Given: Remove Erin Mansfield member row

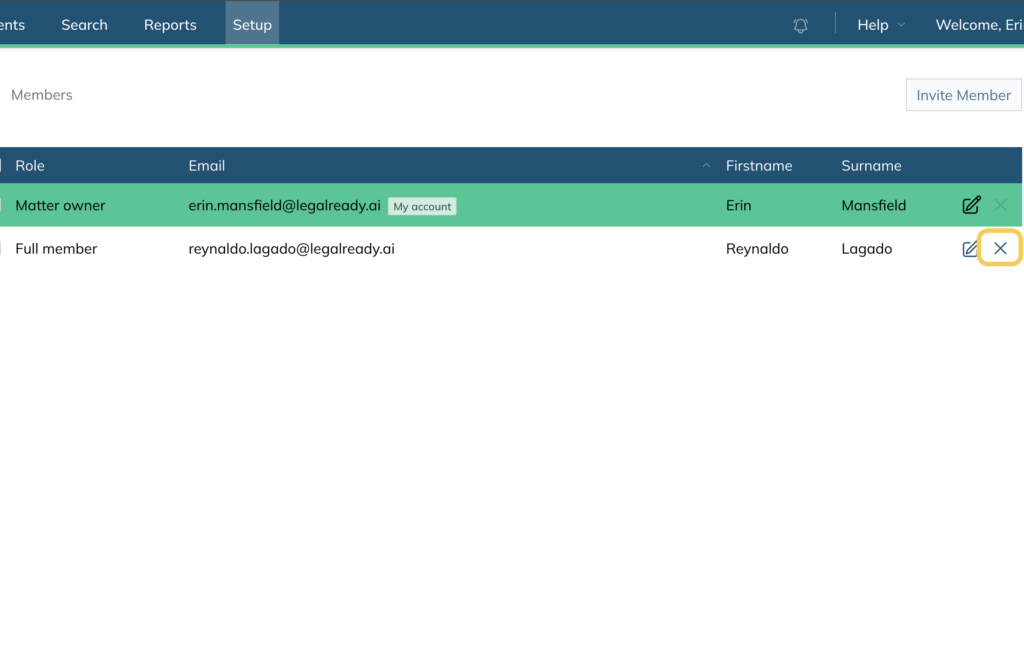Looking at the screenshot, I should pos(1000,205).
